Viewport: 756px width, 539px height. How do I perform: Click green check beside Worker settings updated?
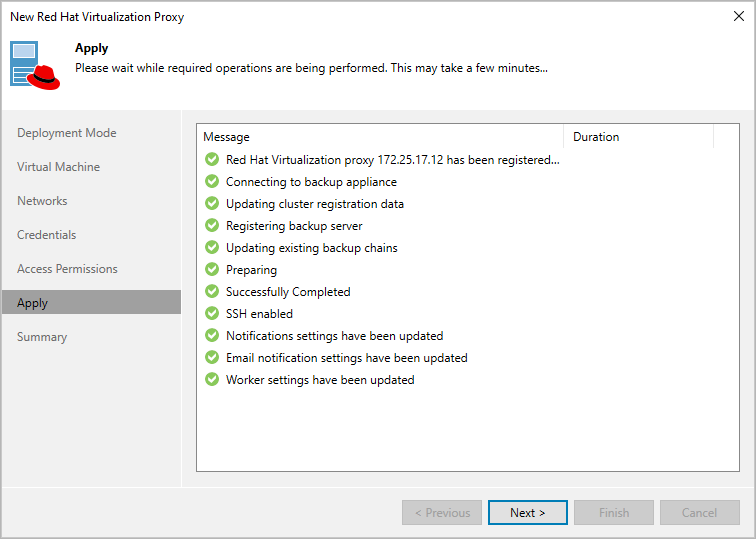pyautogui.click(x=212, y=379)
